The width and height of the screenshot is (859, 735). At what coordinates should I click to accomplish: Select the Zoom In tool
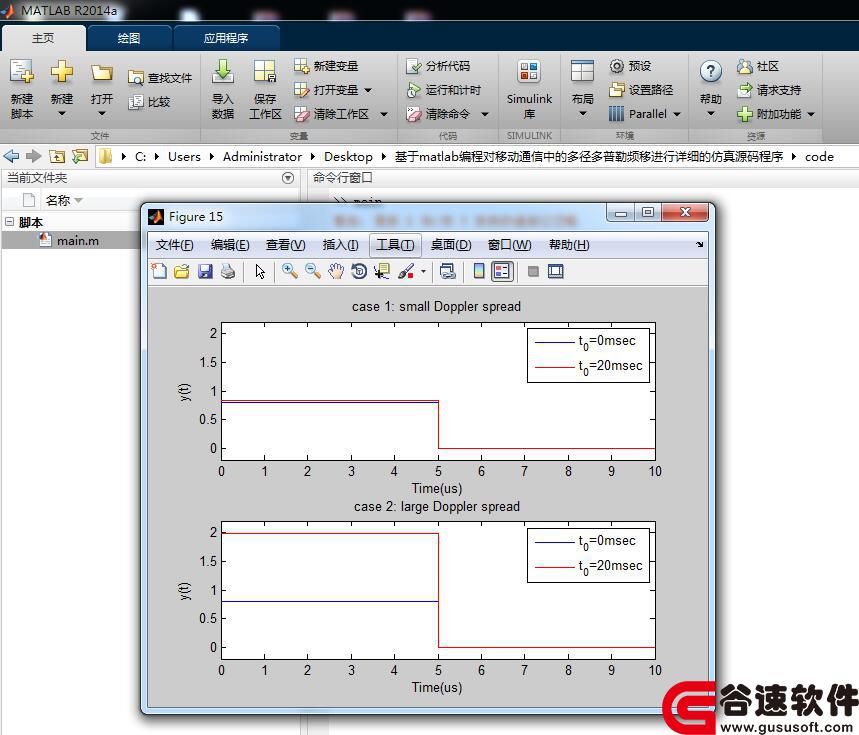289,271
